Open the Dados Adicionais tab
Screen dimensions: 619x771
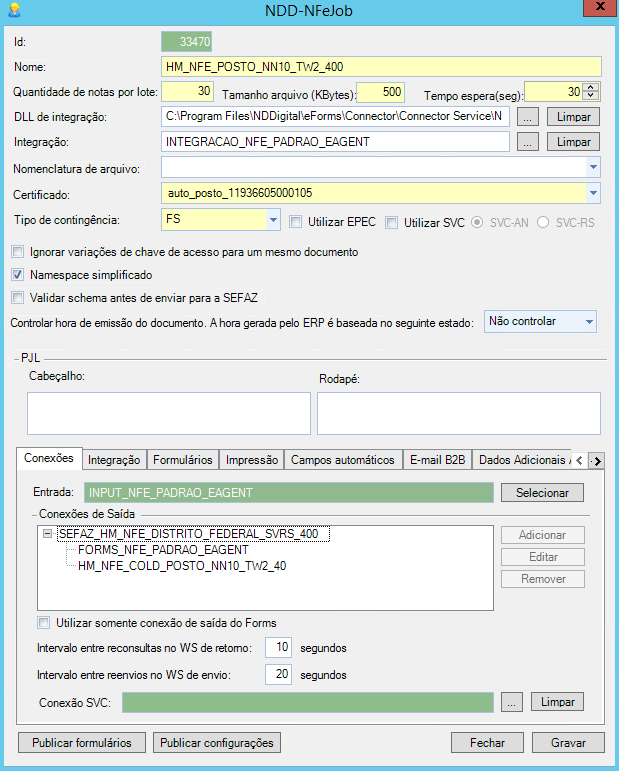pyautogui.click(x=522, y=460)
